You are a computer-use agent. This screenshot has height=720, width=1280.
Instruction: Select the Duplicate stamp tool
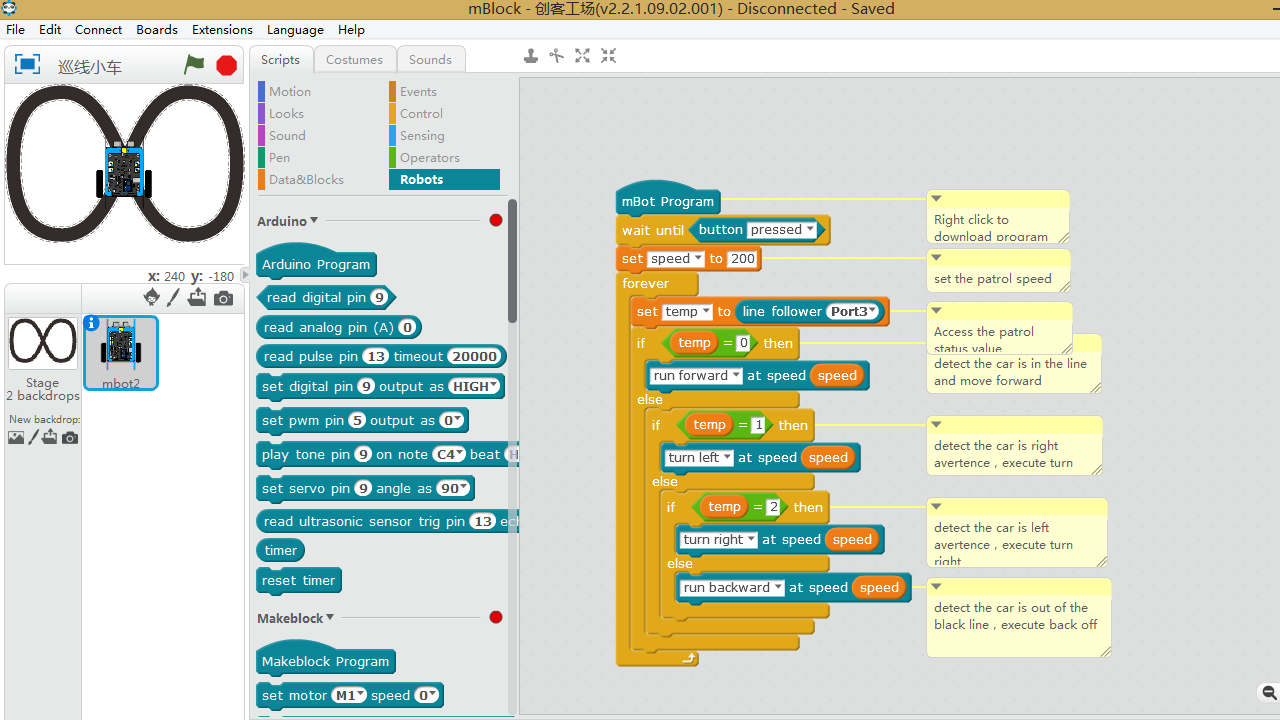[x=531, y=56]
